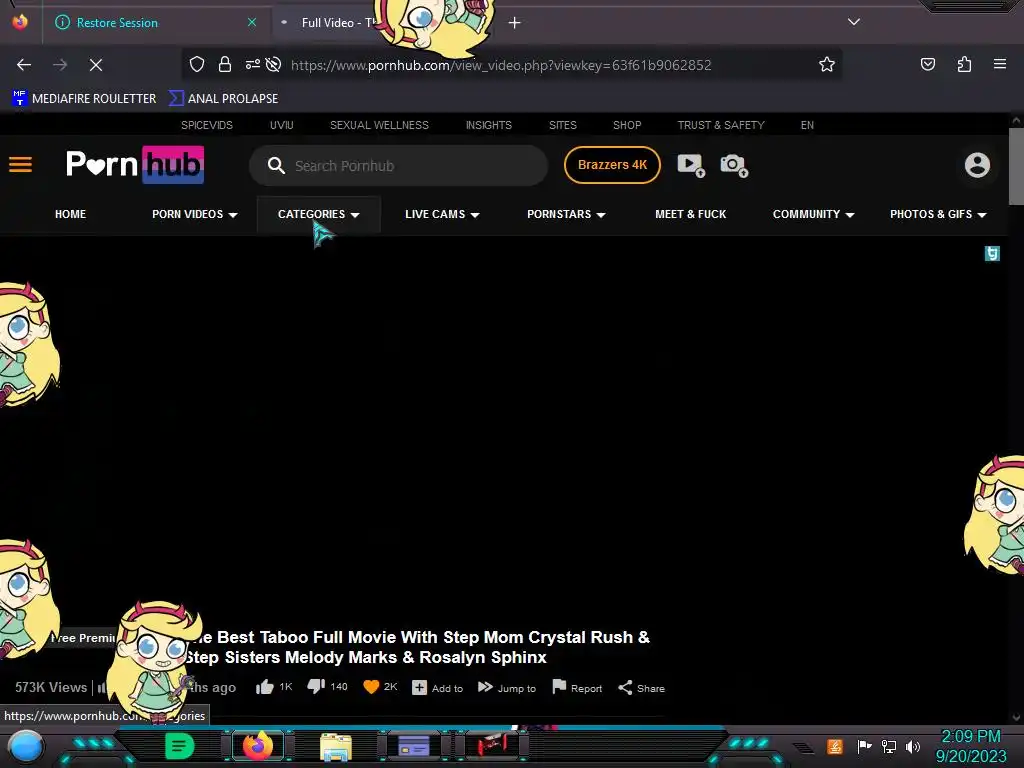Bookmark this page with the star

coord(827,64)
